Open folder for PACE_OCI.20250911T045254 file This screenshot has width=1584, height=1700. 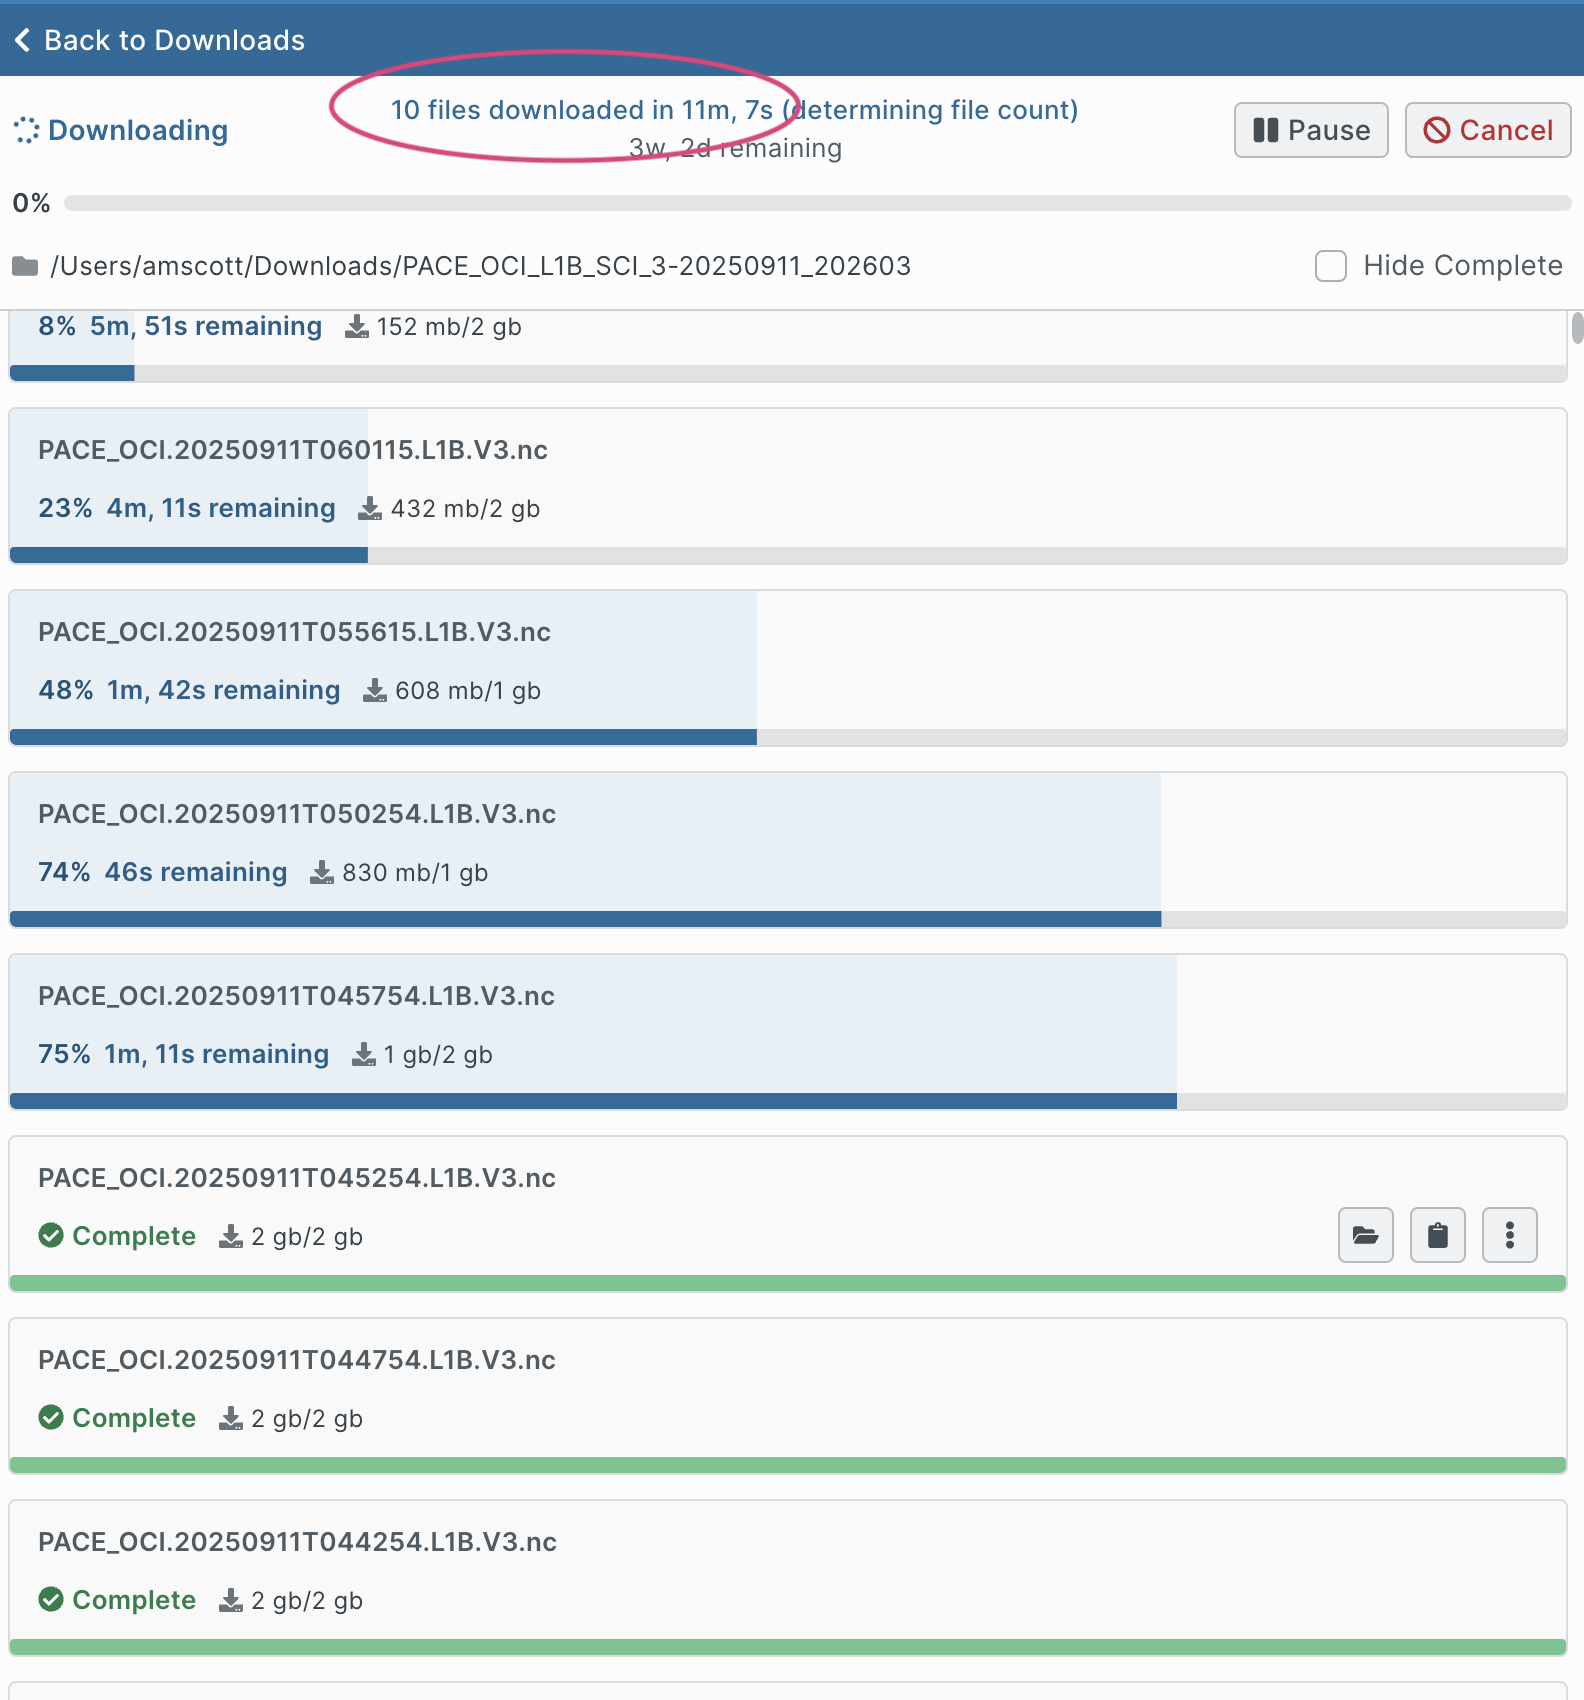point(1365,1236)
